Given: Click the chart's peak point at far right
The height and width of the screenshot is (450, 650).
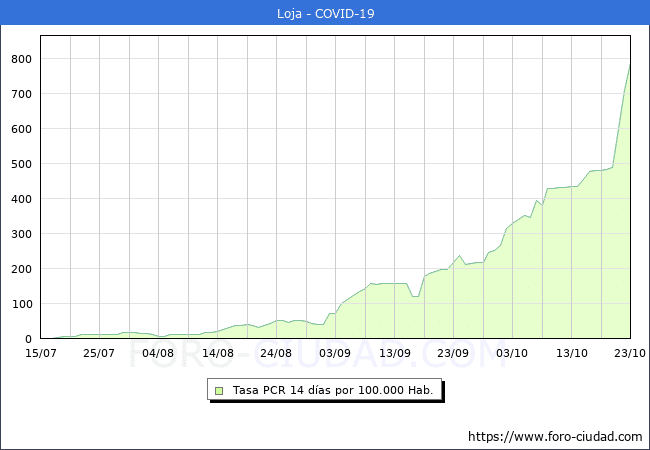Looking at the screenshot, I should tap(629, 65).
